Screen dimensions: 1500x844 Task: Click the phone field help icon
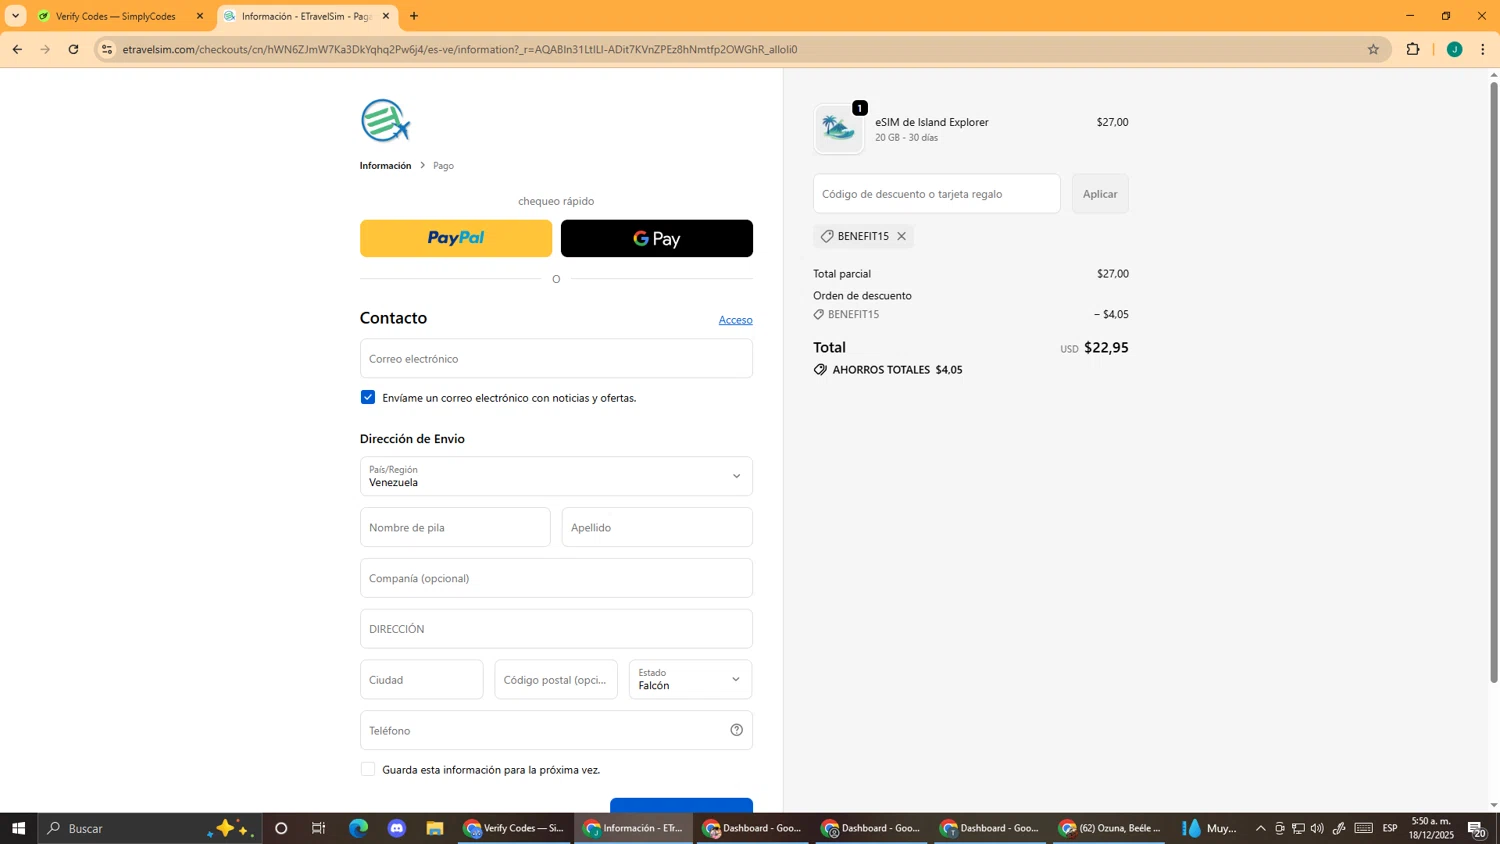pos(736,730)
